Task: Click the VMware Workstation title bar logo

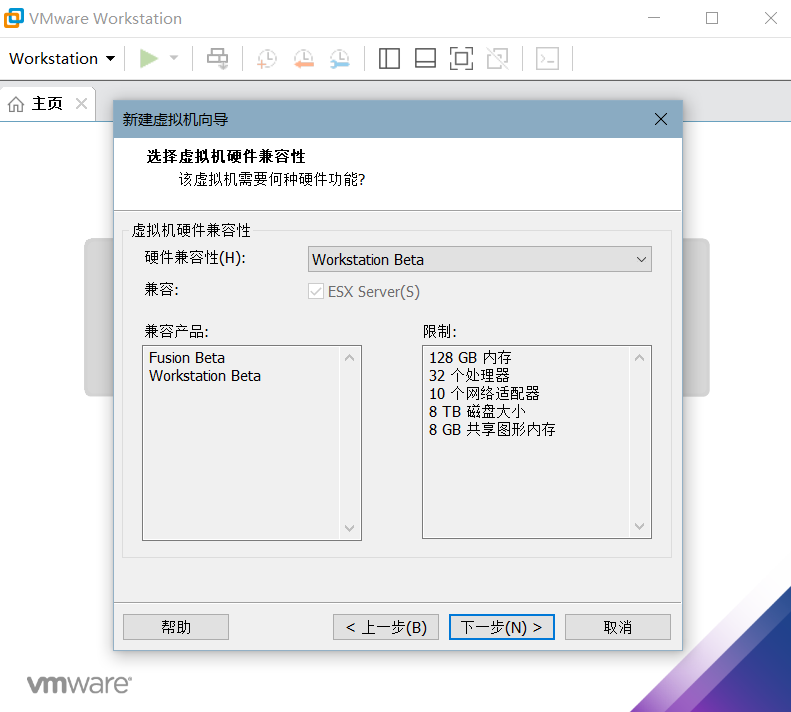Action: coord(14,18)
